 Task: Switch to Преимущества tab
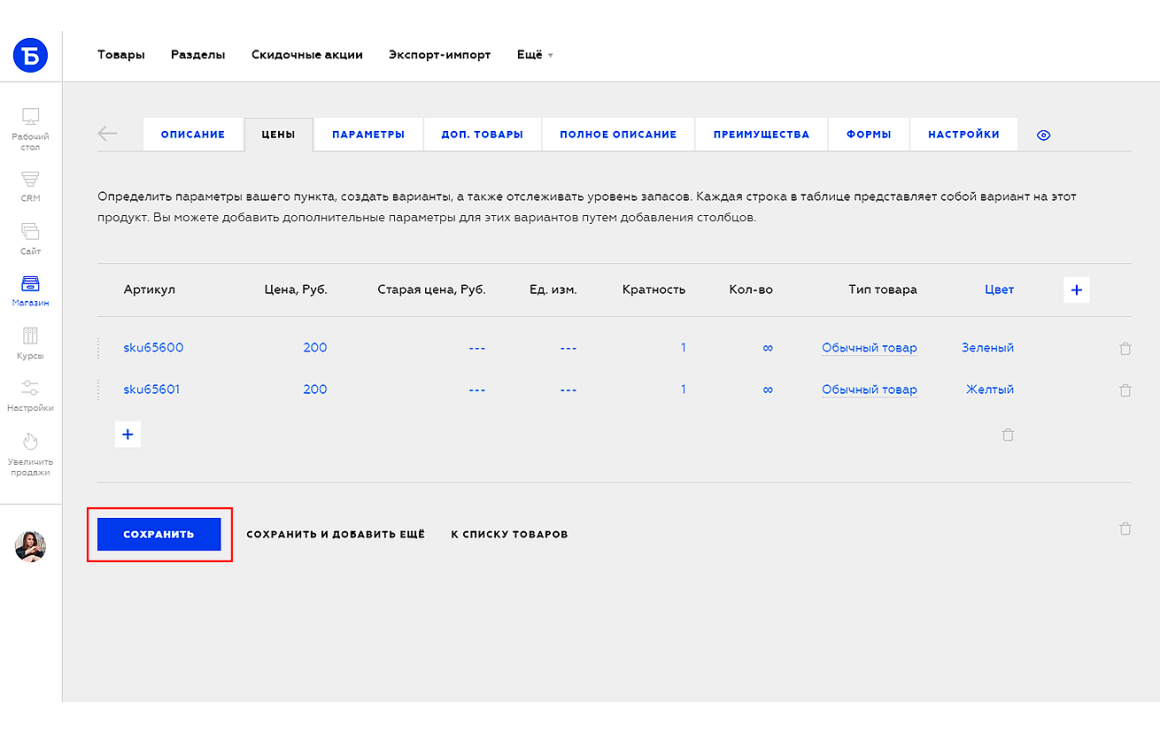(761, 135)
